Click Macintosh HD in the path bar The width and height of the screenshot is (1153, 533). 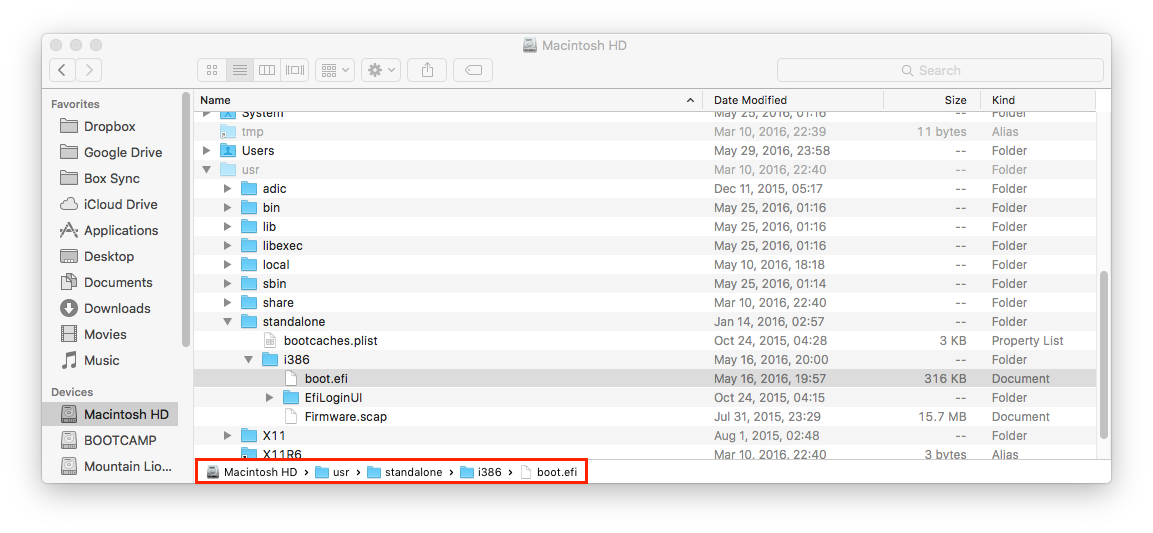click(251, 473)
